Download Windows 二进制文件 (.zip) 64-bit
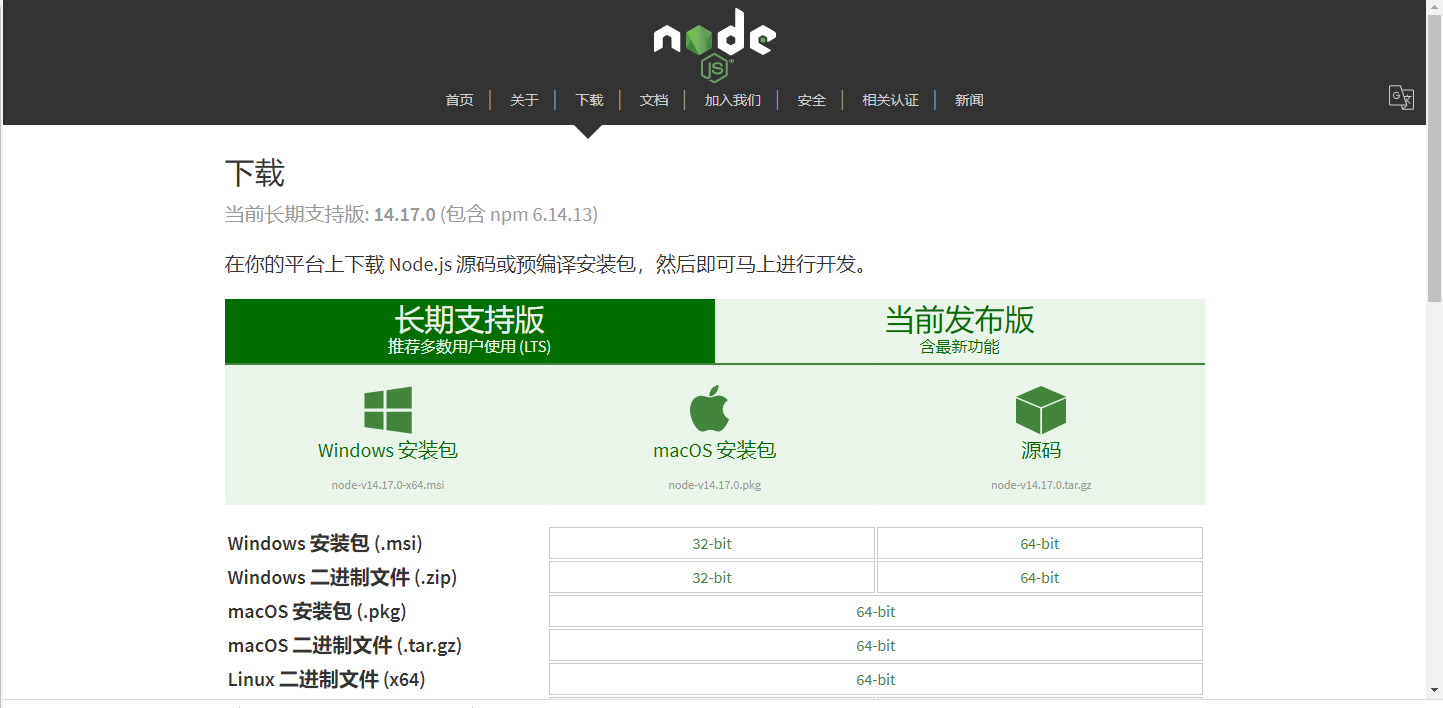Viewport: 1443px width, 708px height. click(x=1040, y=577)
